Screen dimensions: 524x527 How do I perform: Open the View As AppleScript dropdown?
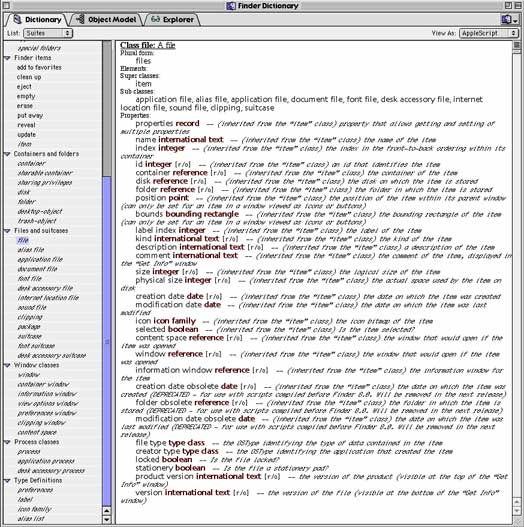(489, 33)
